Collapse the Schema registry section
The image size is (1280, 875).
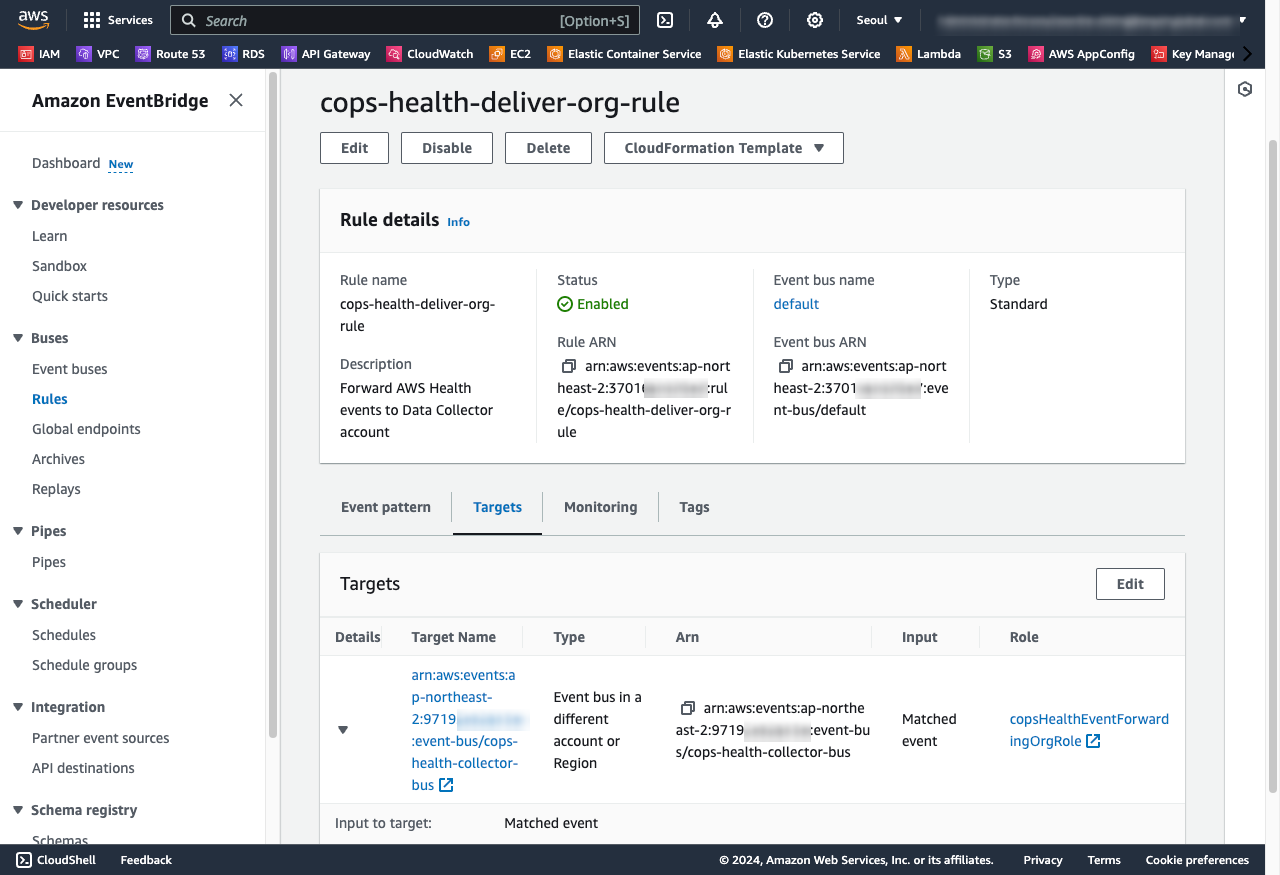(18, 810)
